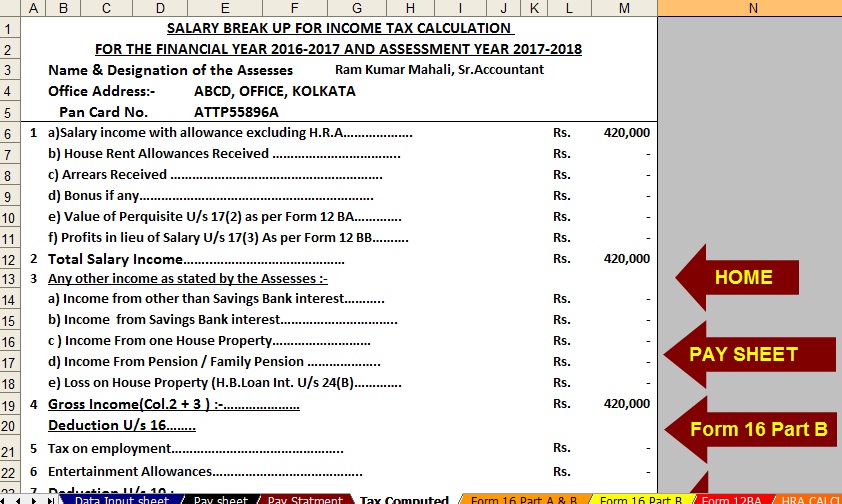This screenshot has height=504, width=842.
Task: Click name cell Ram Kumar Mahali, Sr.Accountant
Action: click(439, 70)
